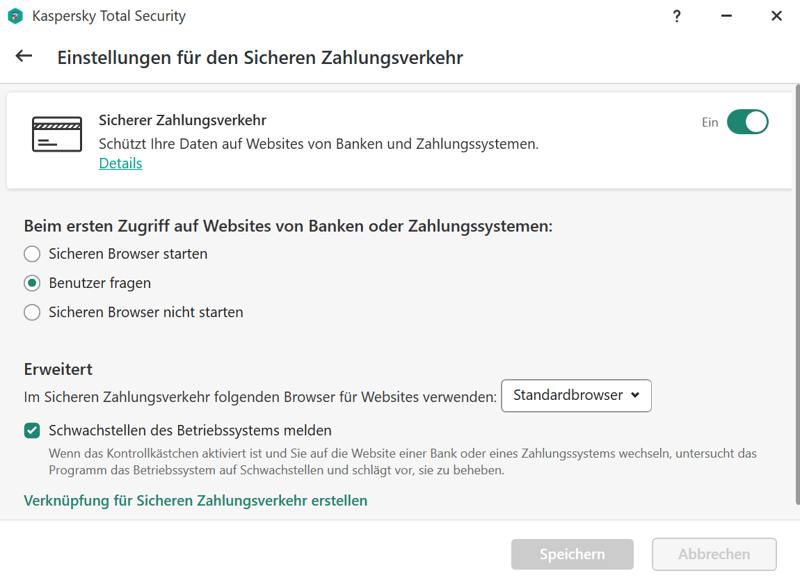Click the credit card Safe Money icon
Screen dimensions: 800x587
tap(57, 134)
